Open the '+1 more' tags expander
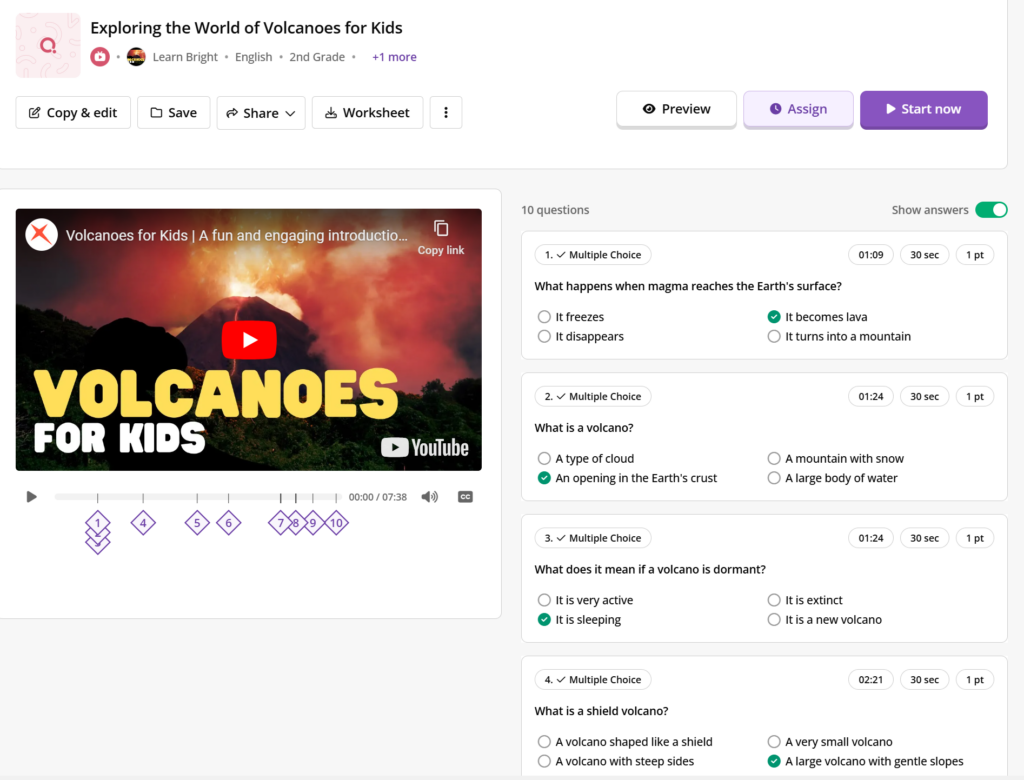The height and width of the screenshot is (780, 1024). coord(394,57)
